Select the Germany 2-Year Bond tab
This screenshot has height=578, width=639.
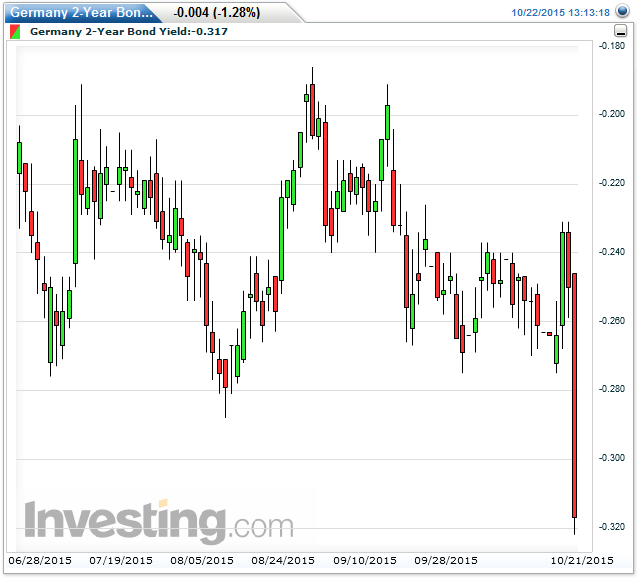point(82,13)
